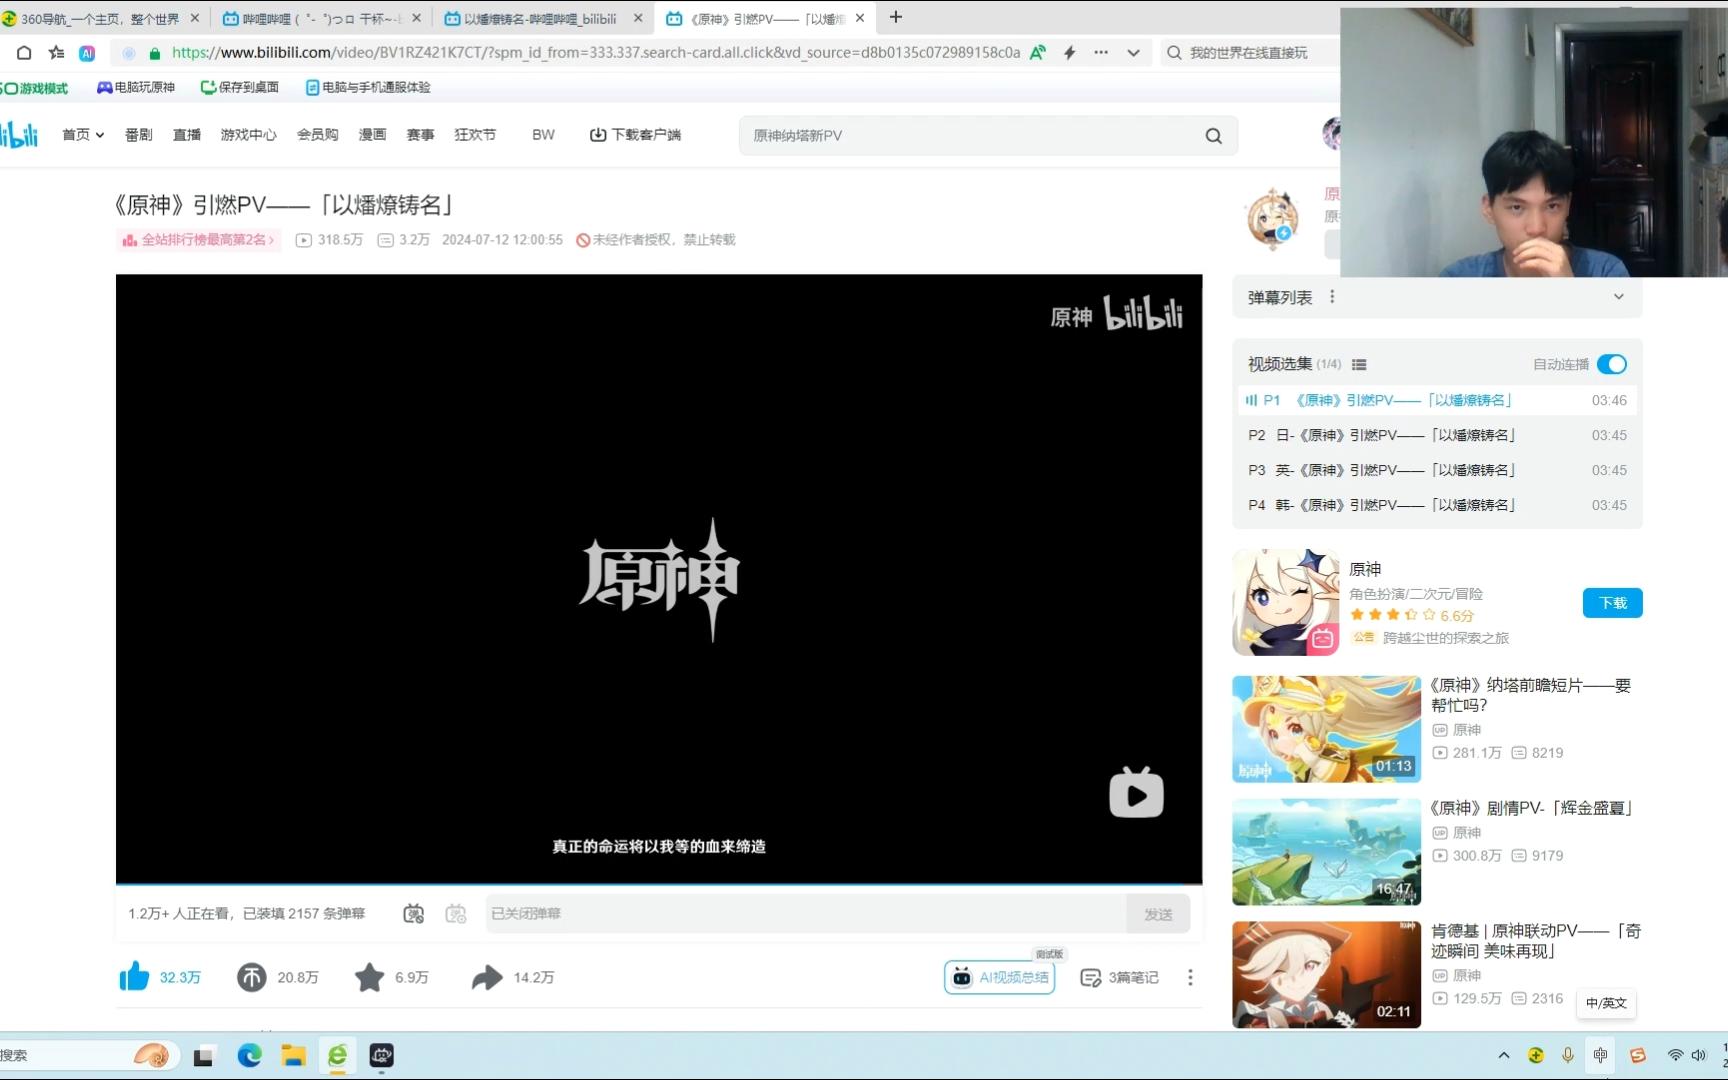
Task: Click the 全站排行榜最高第2名 ranking tag
Action: click(198, 240)
